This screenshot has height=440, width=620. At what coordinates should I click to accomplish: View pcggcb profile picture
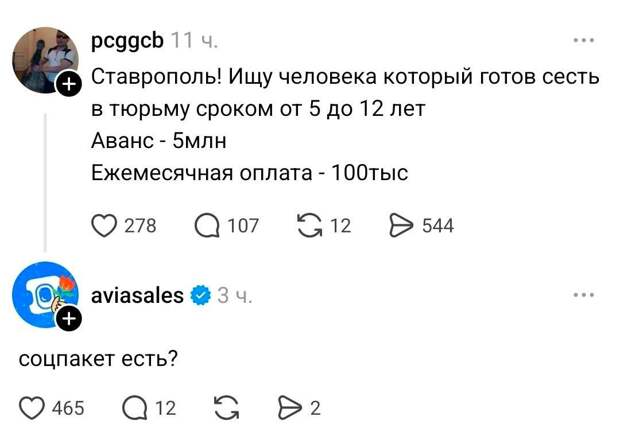tap(44, 60)
